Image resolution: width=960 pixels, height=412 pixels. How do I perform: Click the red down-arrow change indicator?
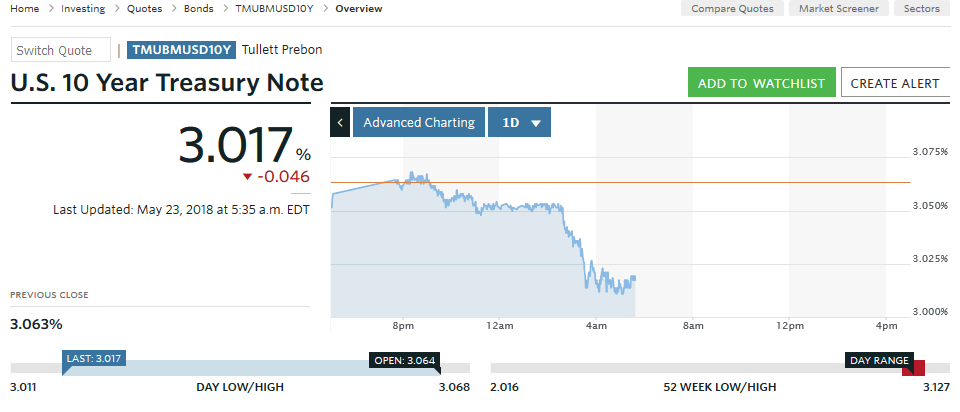(x=248, y=177)
